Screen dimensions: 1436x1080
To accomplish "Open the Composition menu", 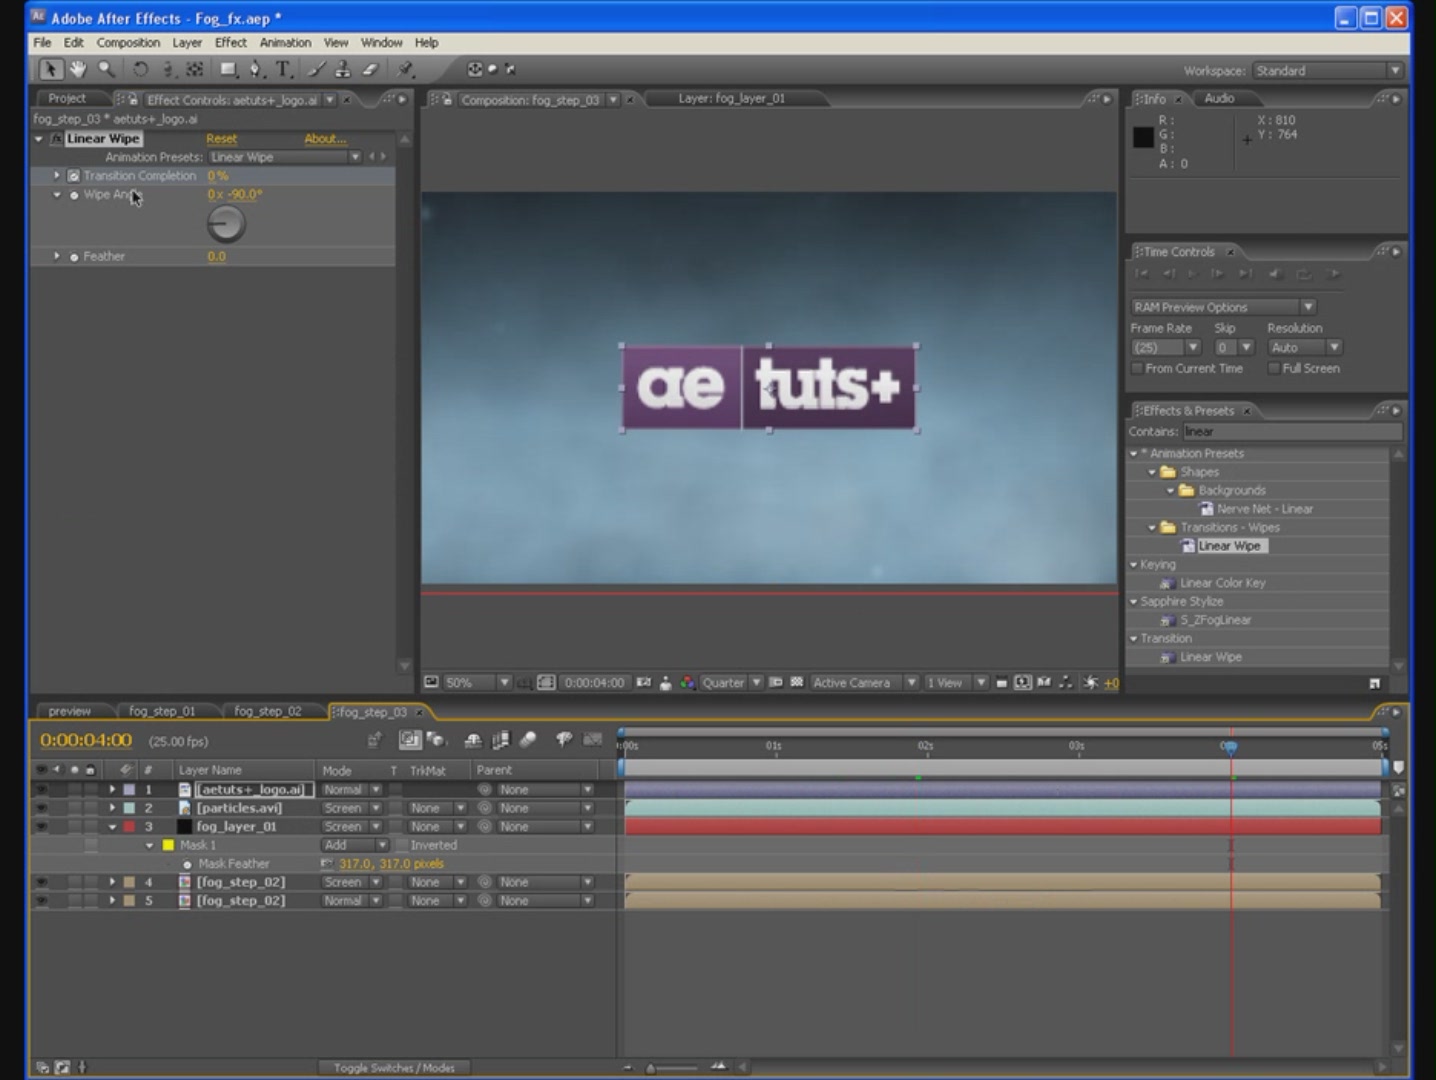I will (x=128, y=43).
